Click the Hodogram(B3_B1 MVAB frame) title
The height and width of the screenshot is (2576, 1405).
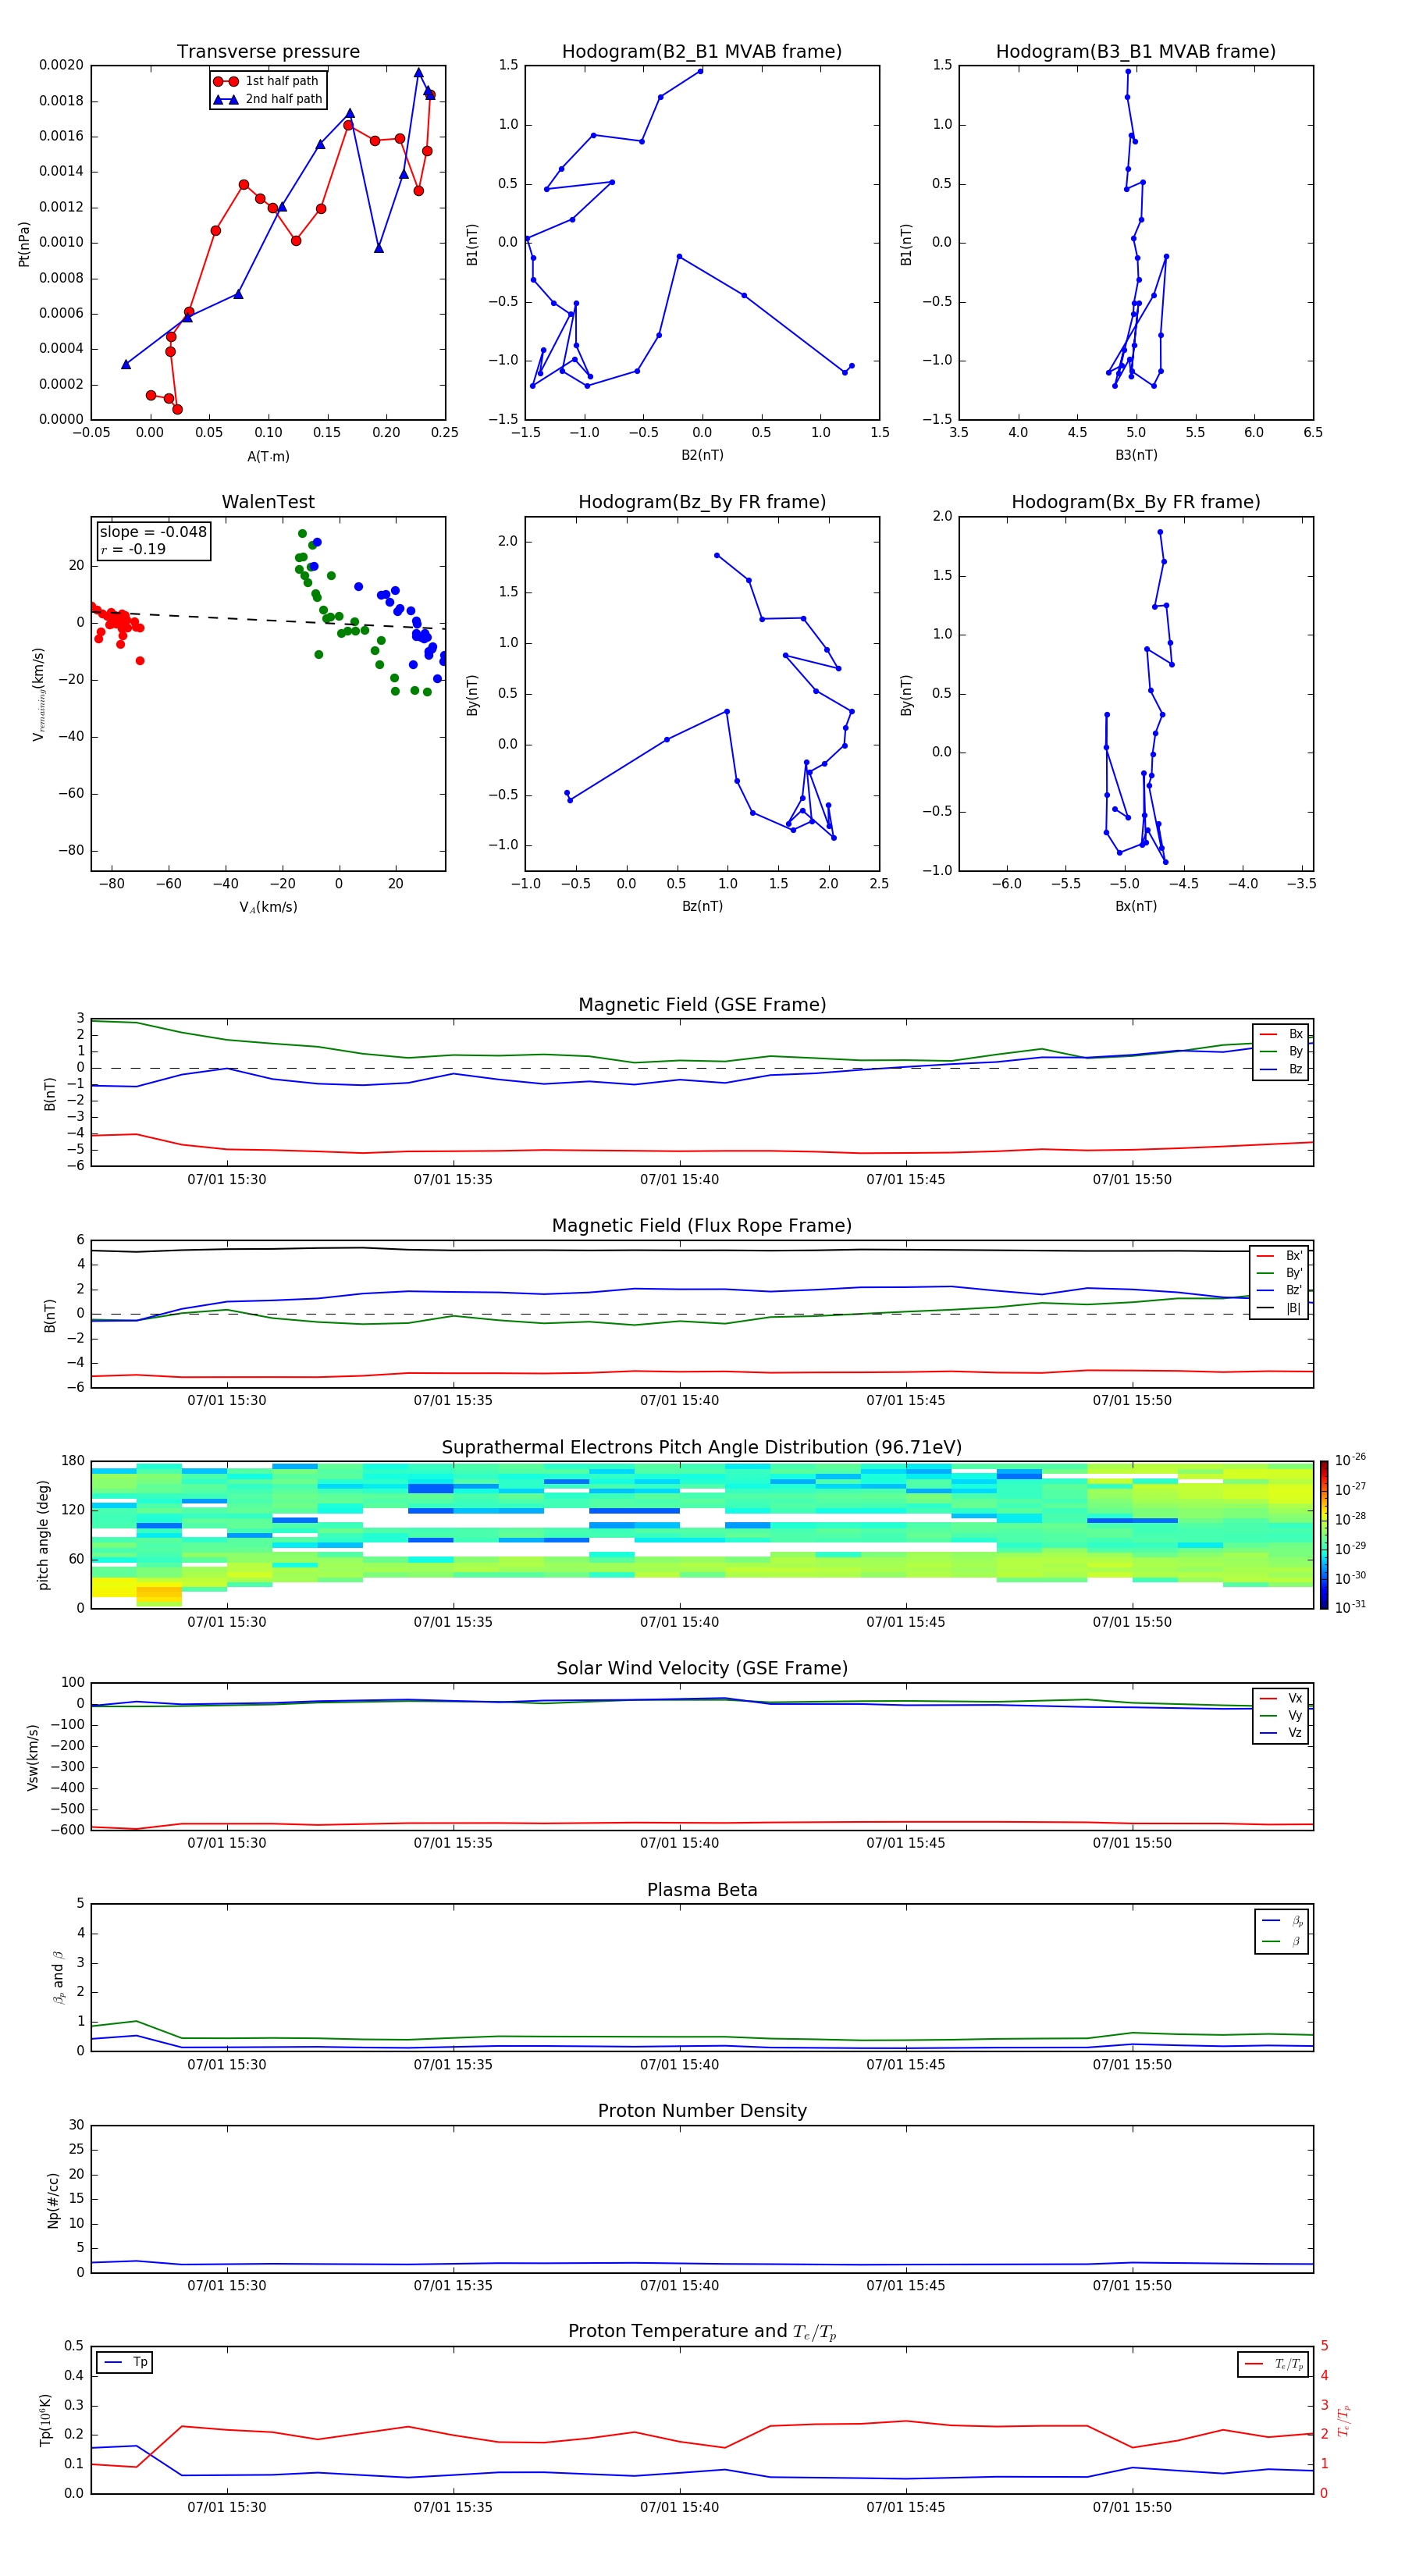1136,52
